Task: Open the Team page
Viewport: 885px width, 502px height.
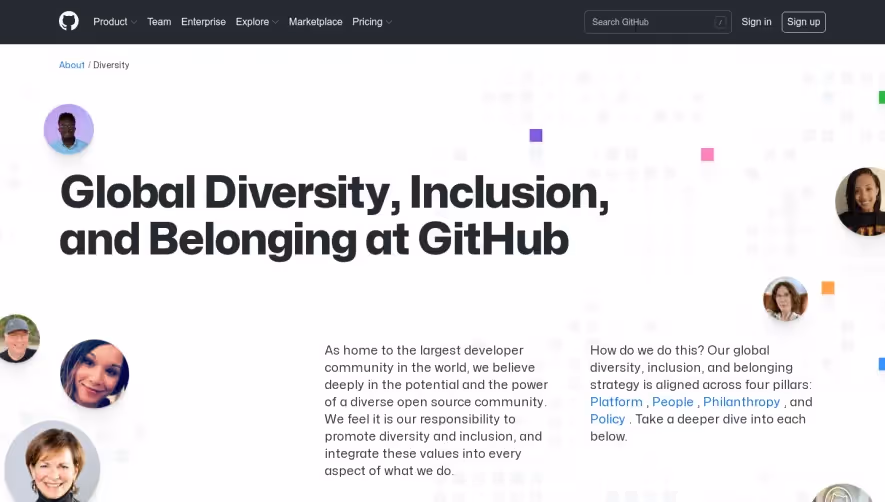Action: pos(159,21)
